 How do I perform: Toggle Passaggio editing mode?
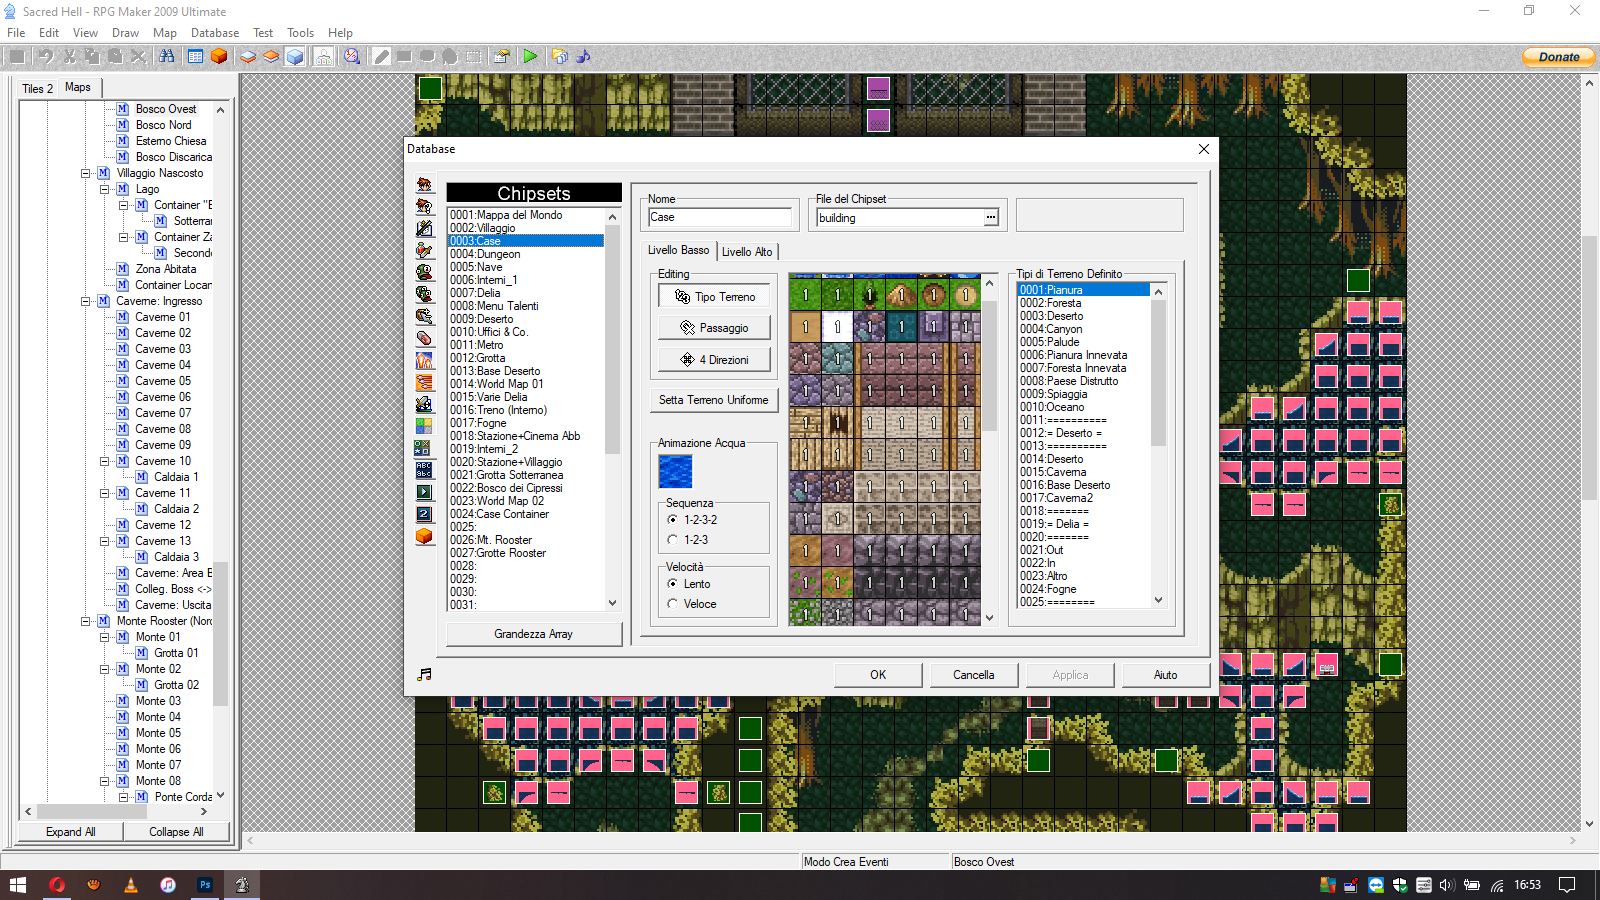coord(715,328)
